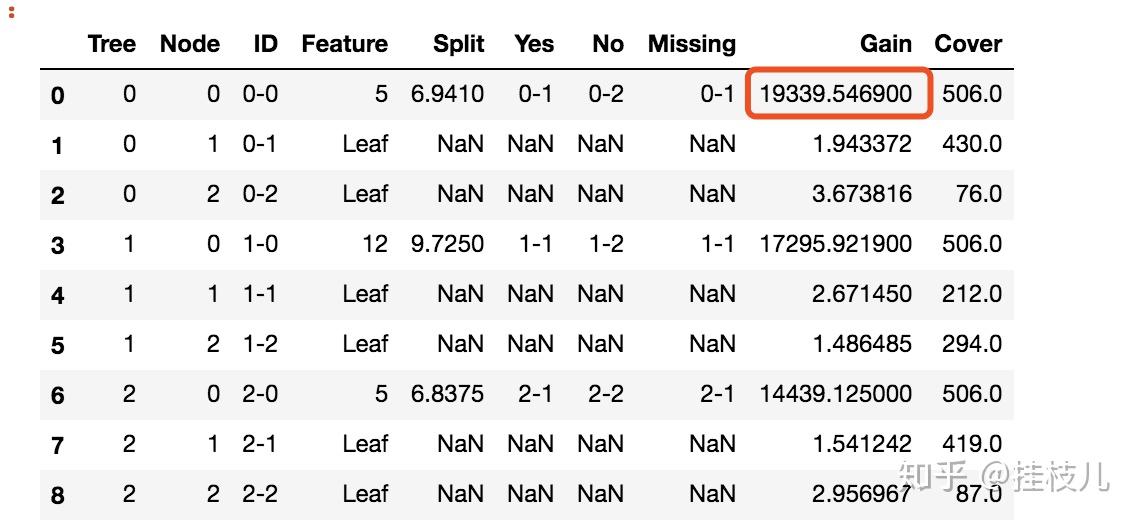This screenshot has width=1138, height=522.
Task: Click the Feature cell with value 12
Action: [x=374, y=244]
